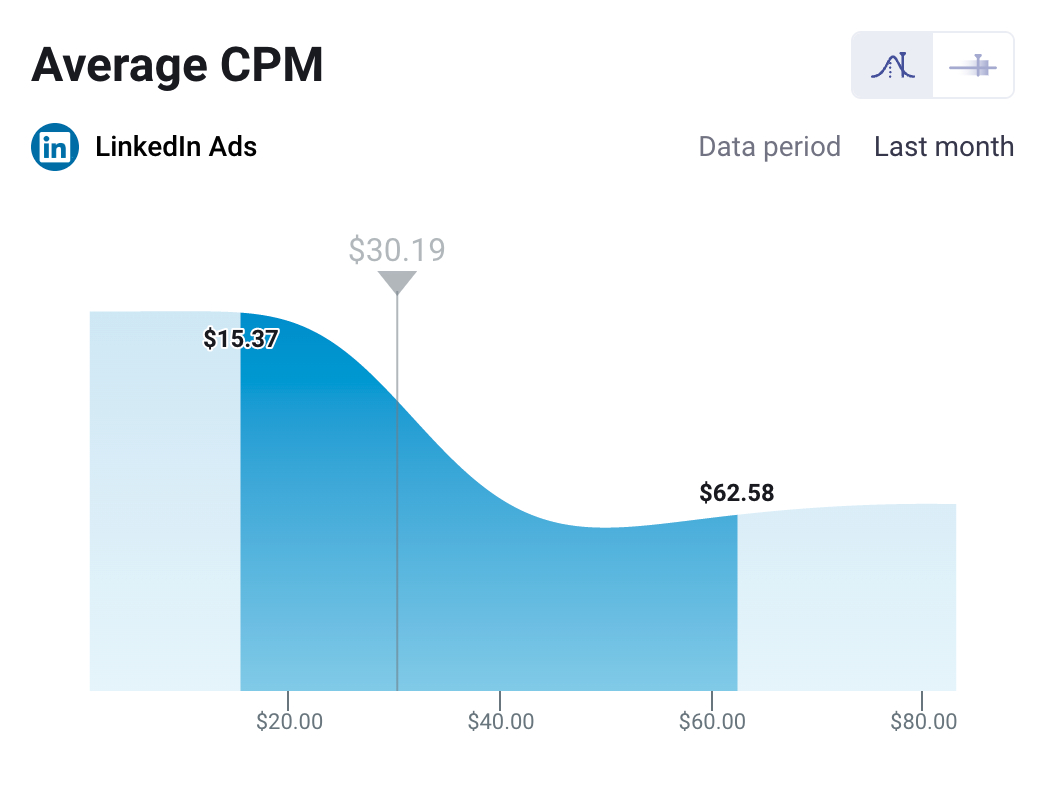This screenshot has height=798, width=1046.
Task: Click the blue LinkedIn circle badge
Action: click(x=54, y=146)
